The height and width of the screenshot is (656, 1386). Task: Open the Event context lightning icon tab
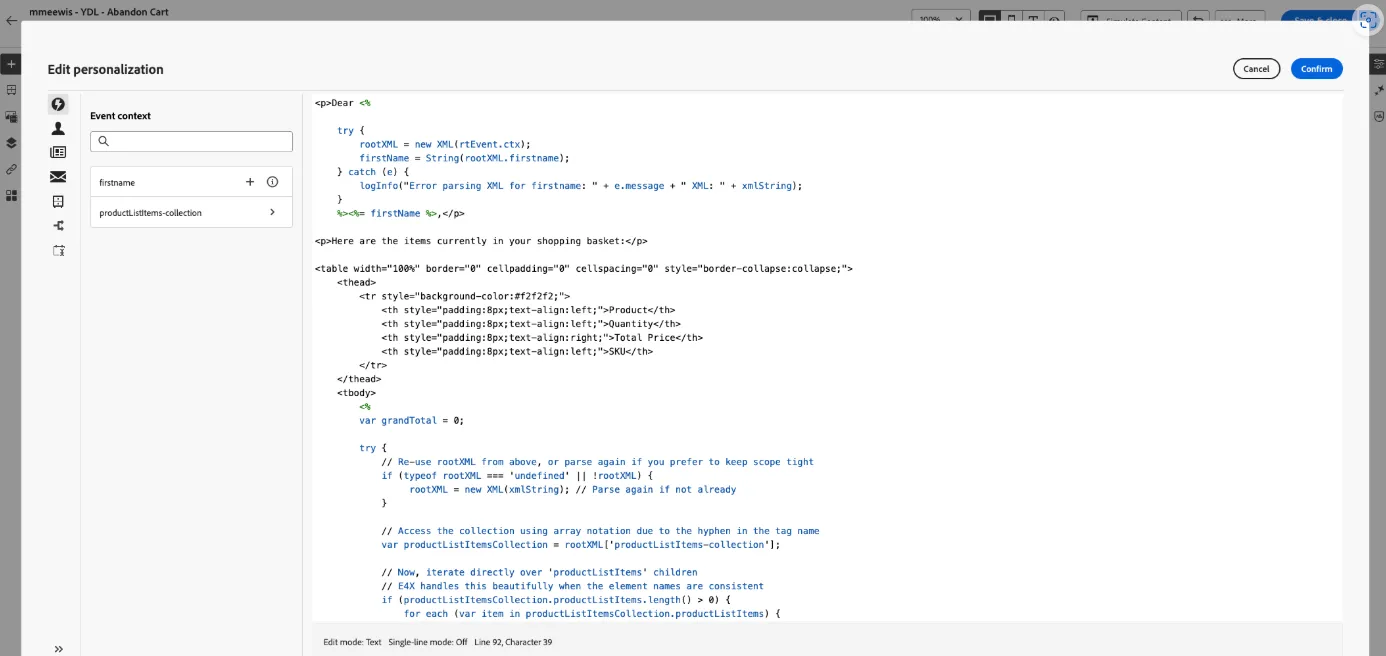point(58,104)
